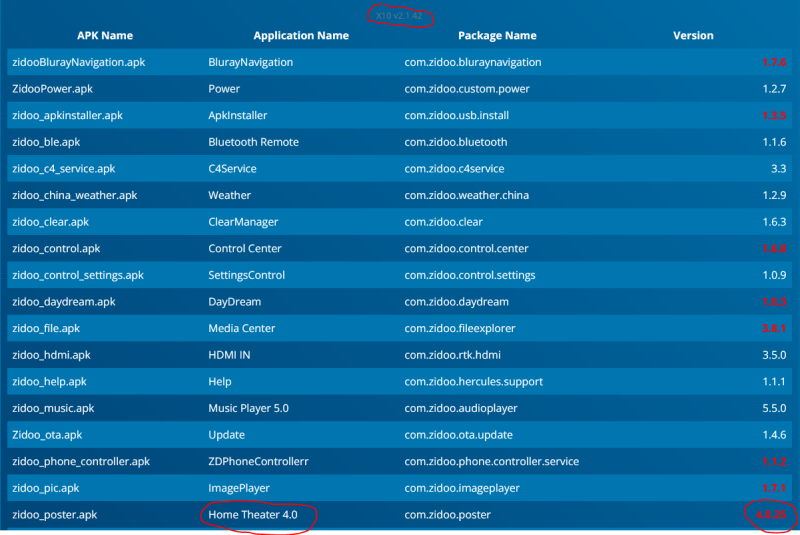Click version value 1.6.3

point(774,222)
